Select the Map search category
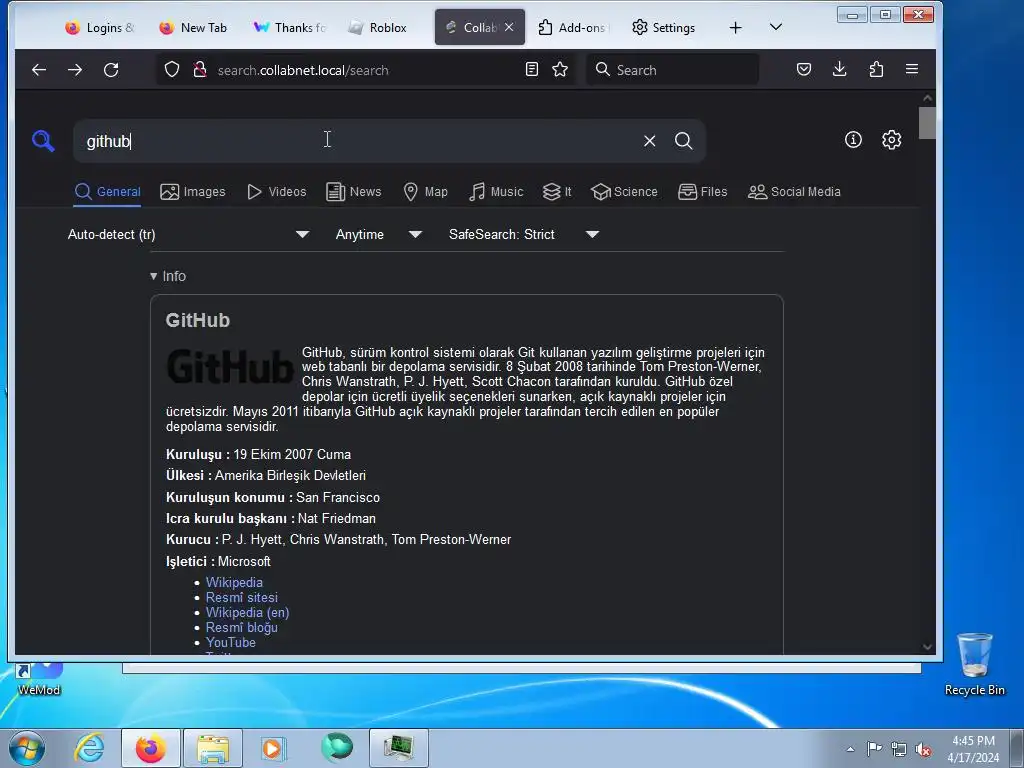Image resolution: width=1024 pixels, height=768 pixels. pyautogui.click(x=425, y=192)
